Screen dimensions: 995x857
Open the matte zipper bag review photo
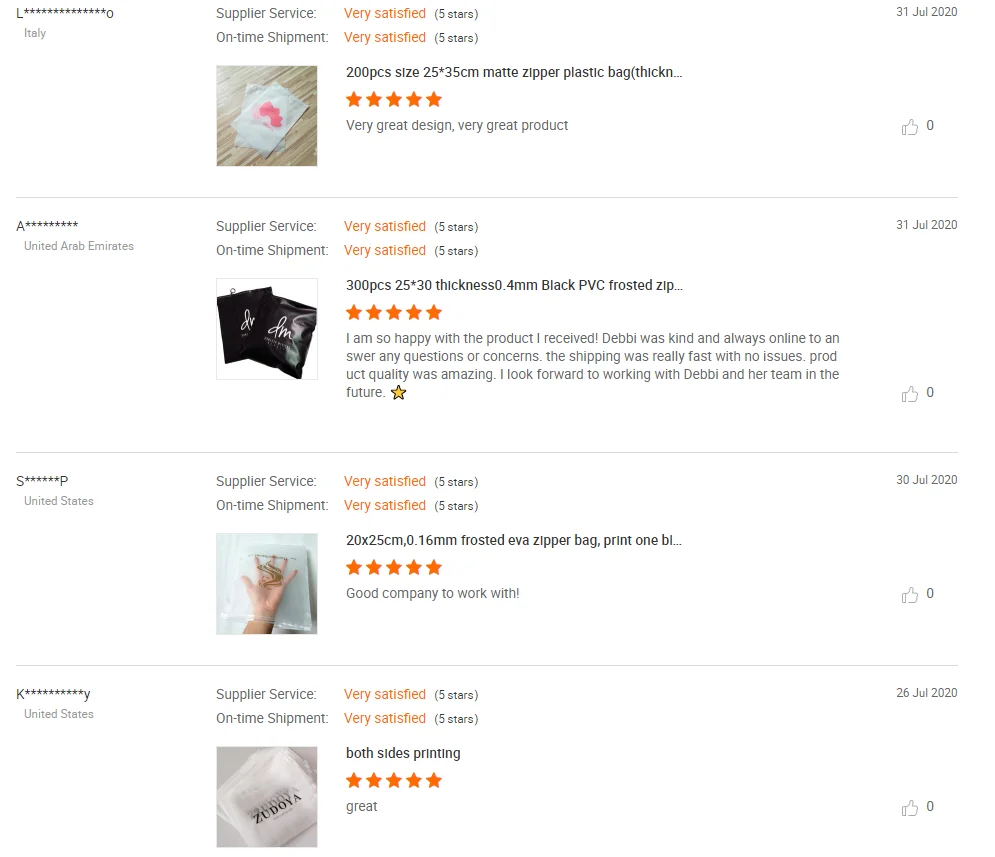pyautogui.click(x=267, y=116)
